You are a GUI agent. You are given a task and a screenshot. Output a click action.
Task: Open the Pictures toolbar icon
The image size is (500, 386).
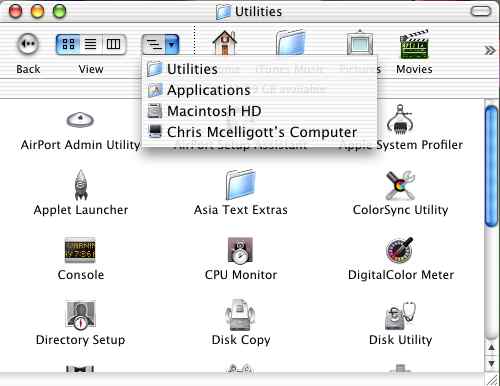359,42
